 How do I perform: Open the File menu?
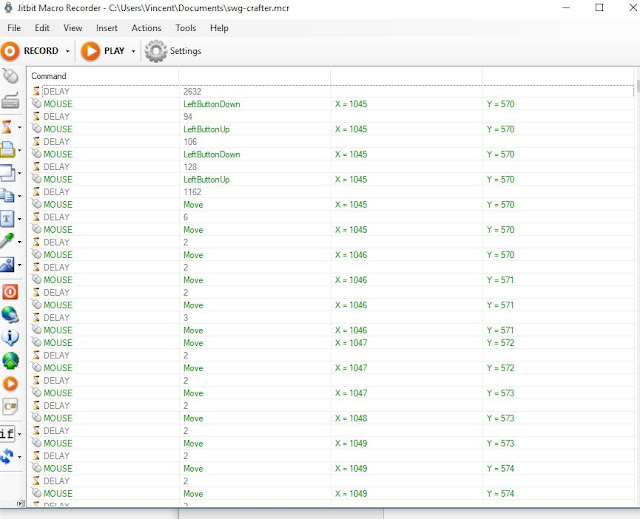(x=14, y=28)
